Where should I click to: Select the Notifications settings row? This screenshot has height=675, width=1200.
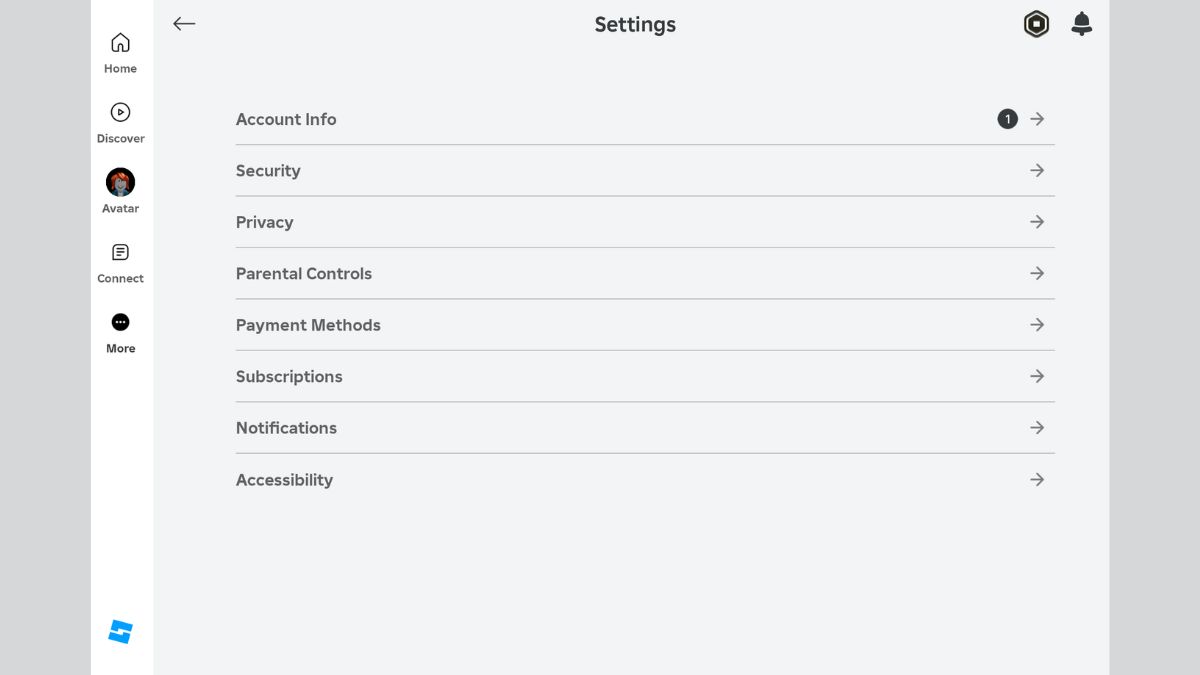(286, 428)
